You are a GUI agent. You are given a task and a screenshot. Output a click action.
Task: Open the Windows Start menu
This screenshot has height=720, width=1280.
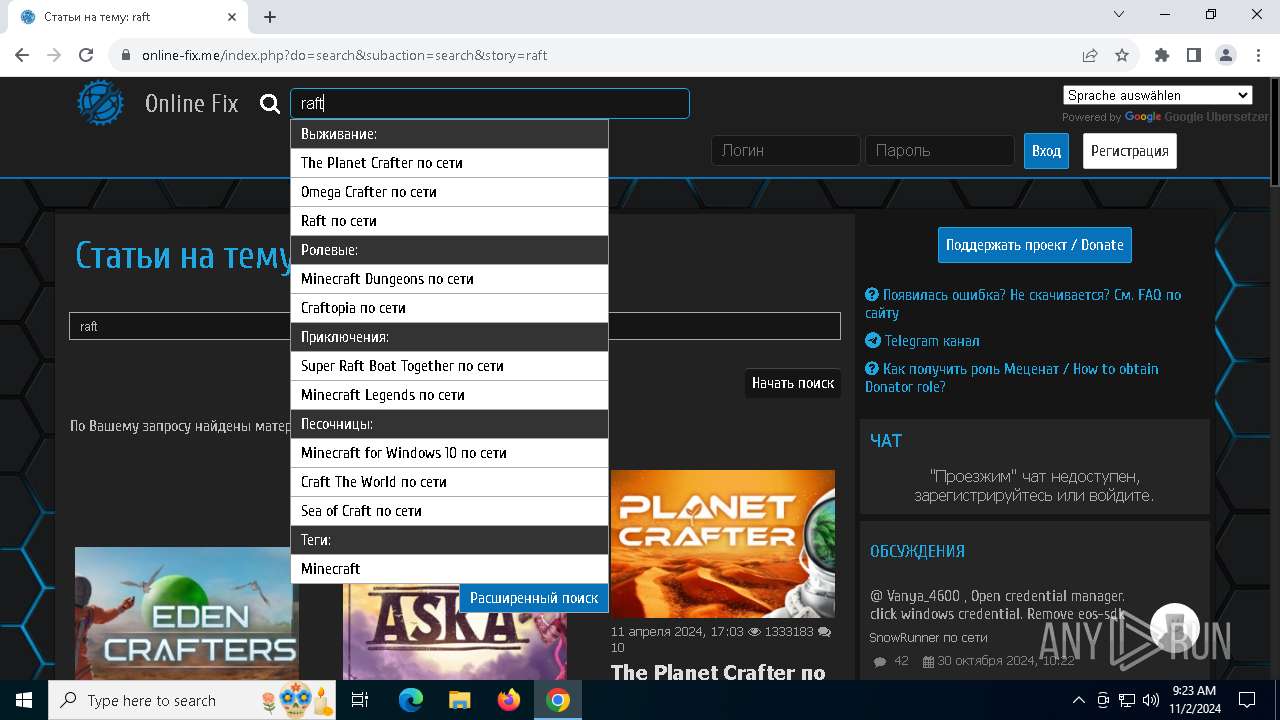24,700
